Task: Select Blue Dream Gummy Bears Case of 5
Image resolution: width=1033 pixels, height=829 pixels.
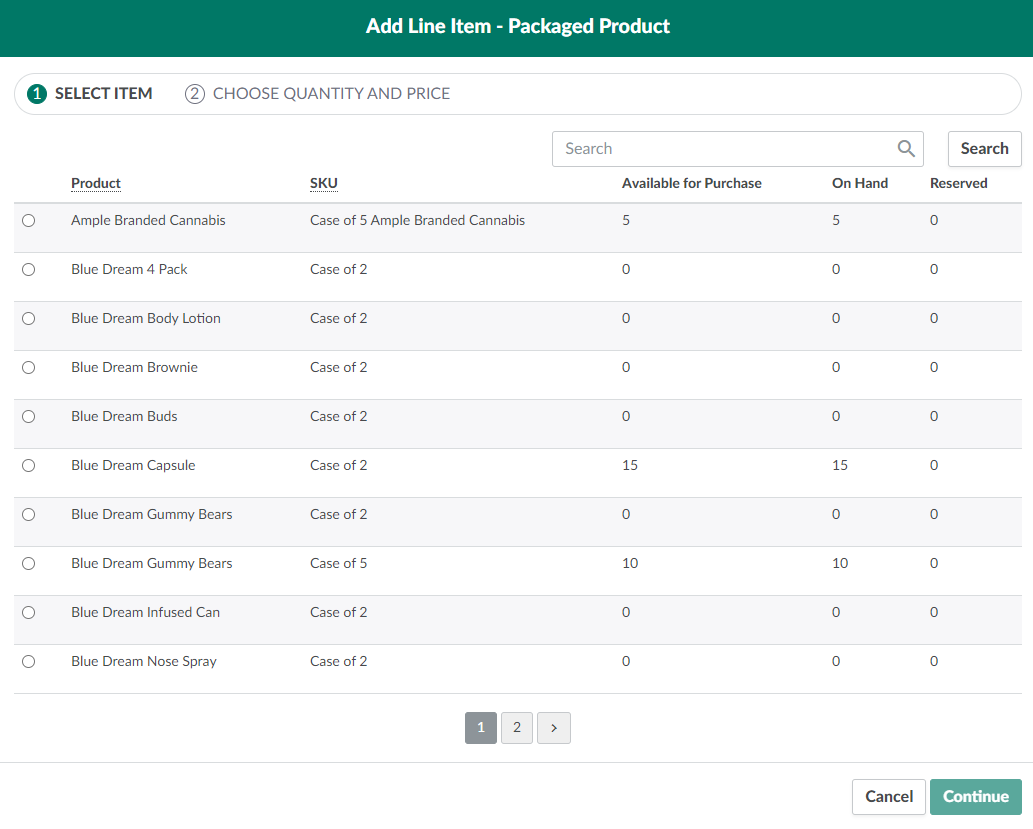Action: (x=28, y=564)
